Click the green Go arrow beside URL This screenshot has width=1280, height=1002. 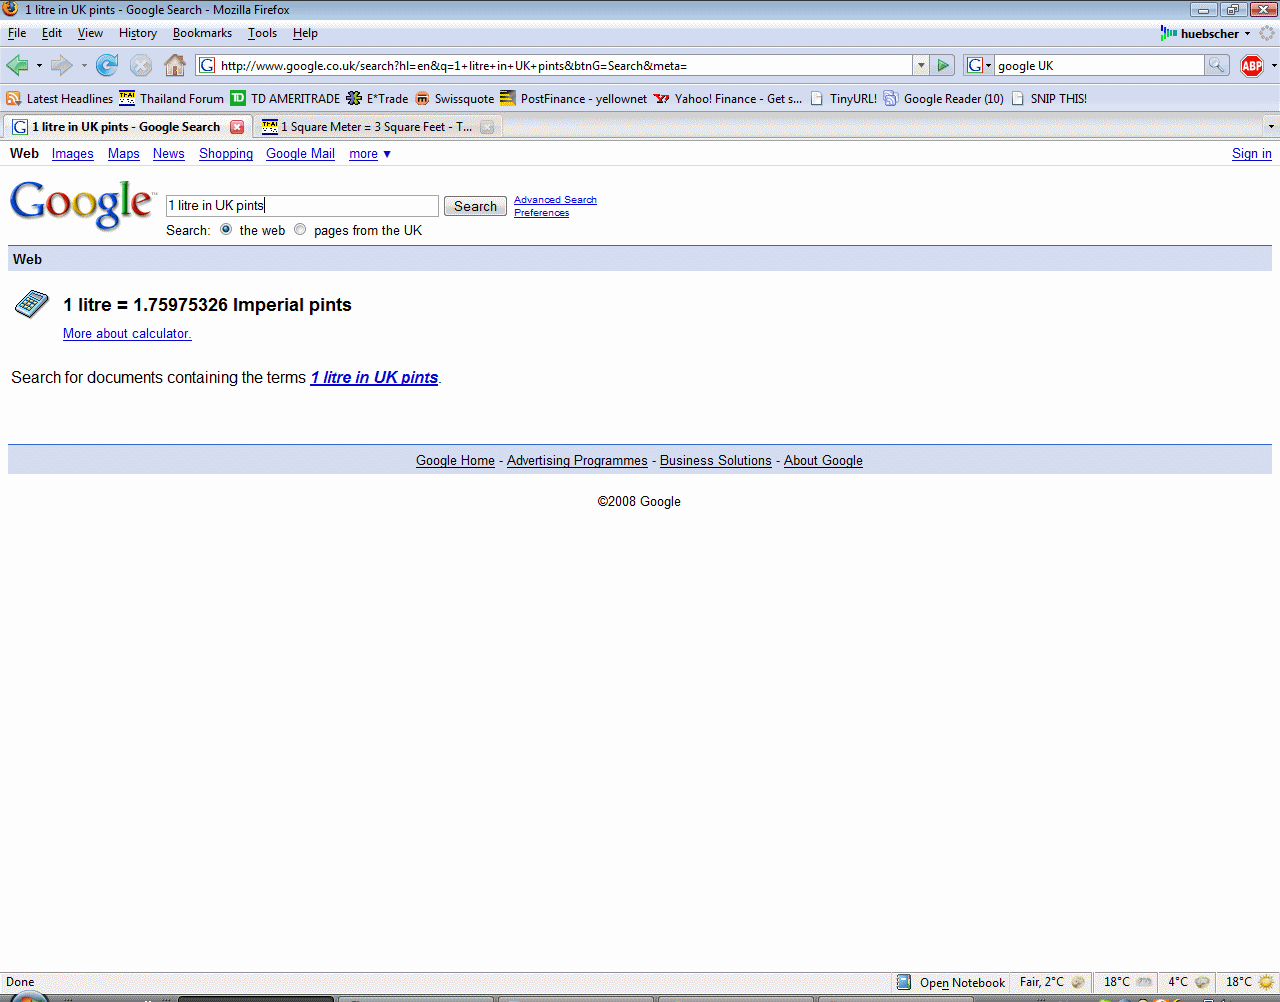tap(942, 65)
